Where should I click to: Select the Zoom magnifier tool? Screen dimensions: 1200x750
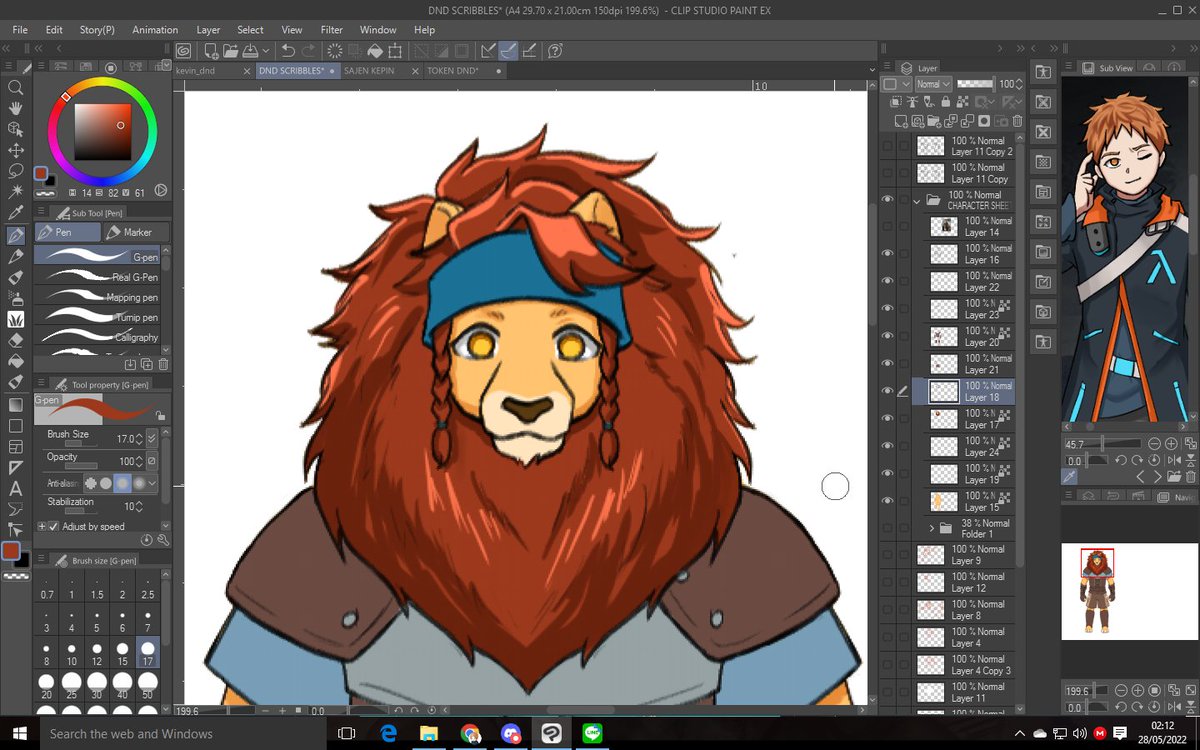pos(16,87)
